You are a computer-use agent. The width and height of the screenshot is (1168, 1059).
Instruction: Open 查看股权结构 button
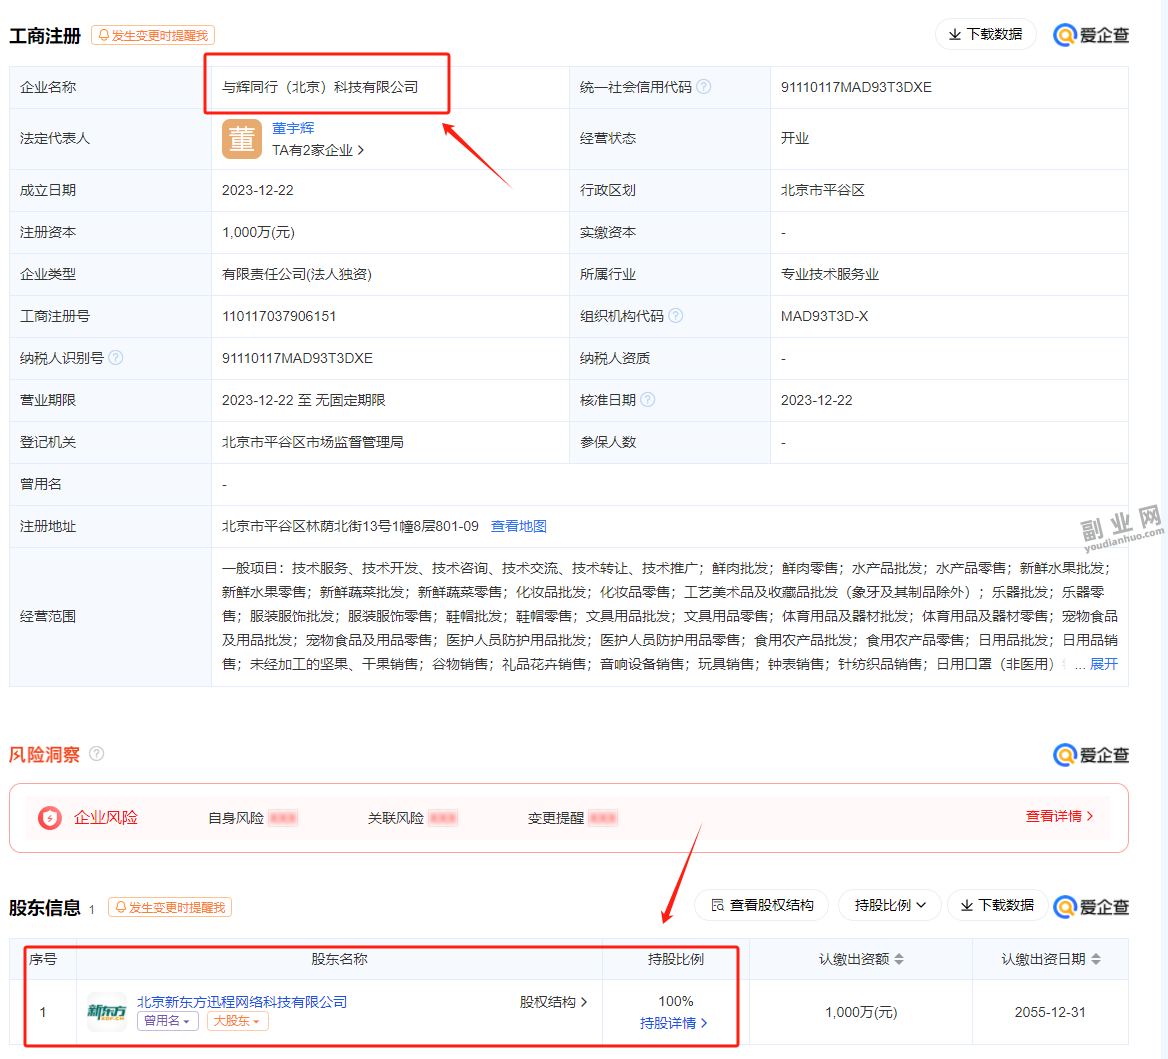pyautogui.click(x=761, y=905)
